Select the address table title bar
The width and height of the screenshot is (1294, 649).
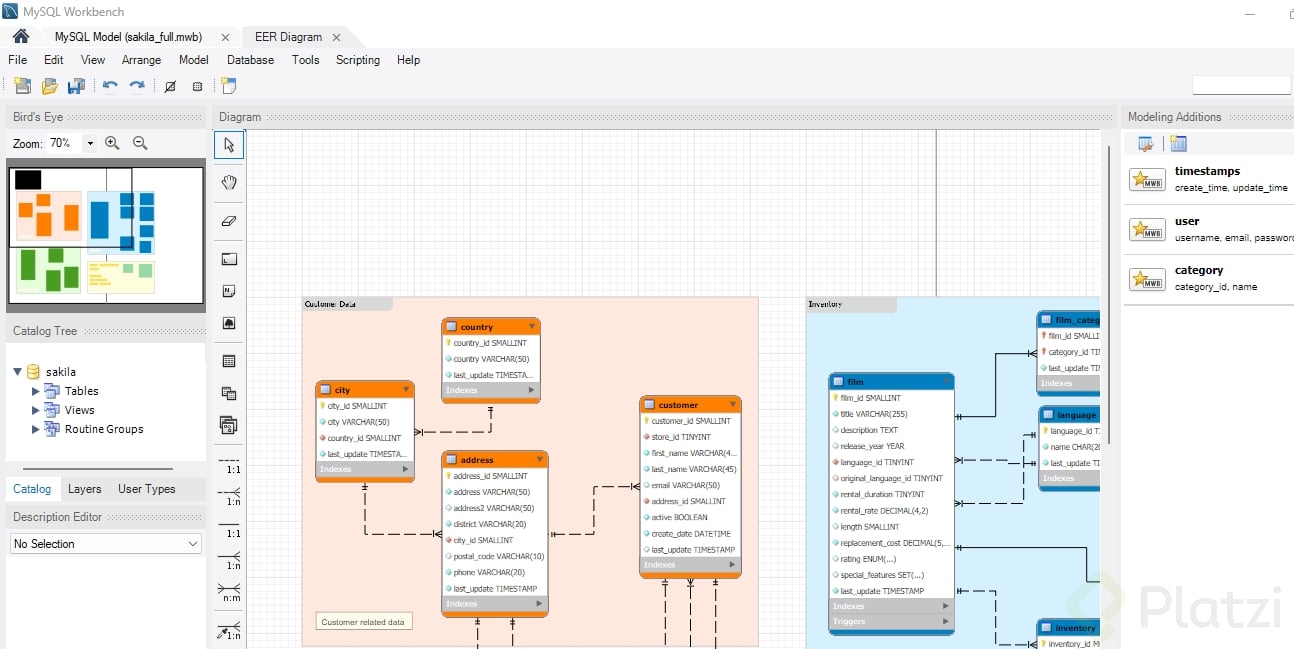(x=495, y=460)
